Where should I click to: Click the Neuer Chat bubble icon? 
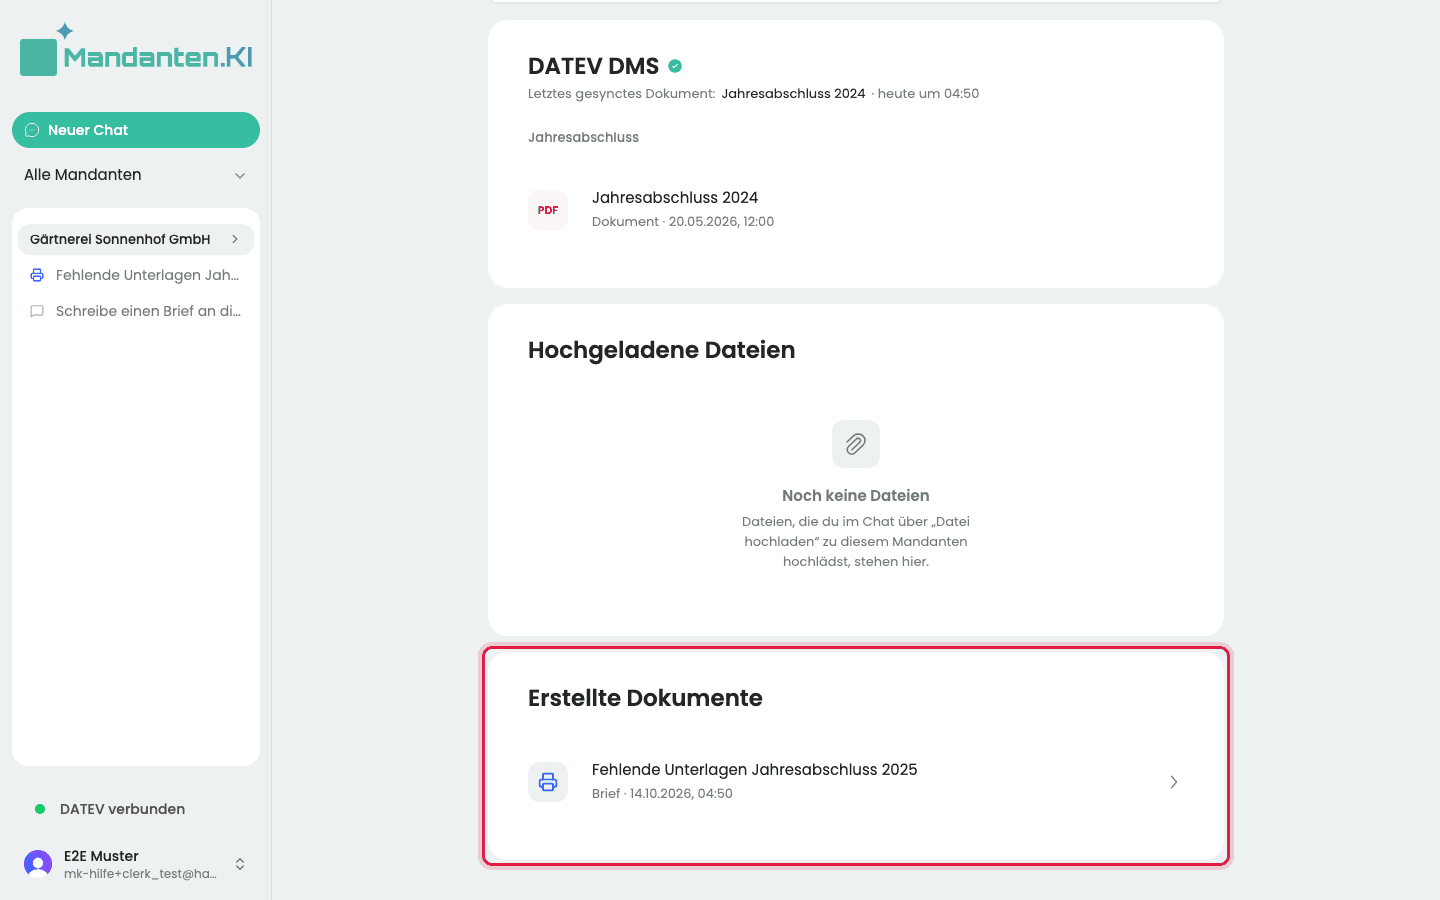(32, 130)
